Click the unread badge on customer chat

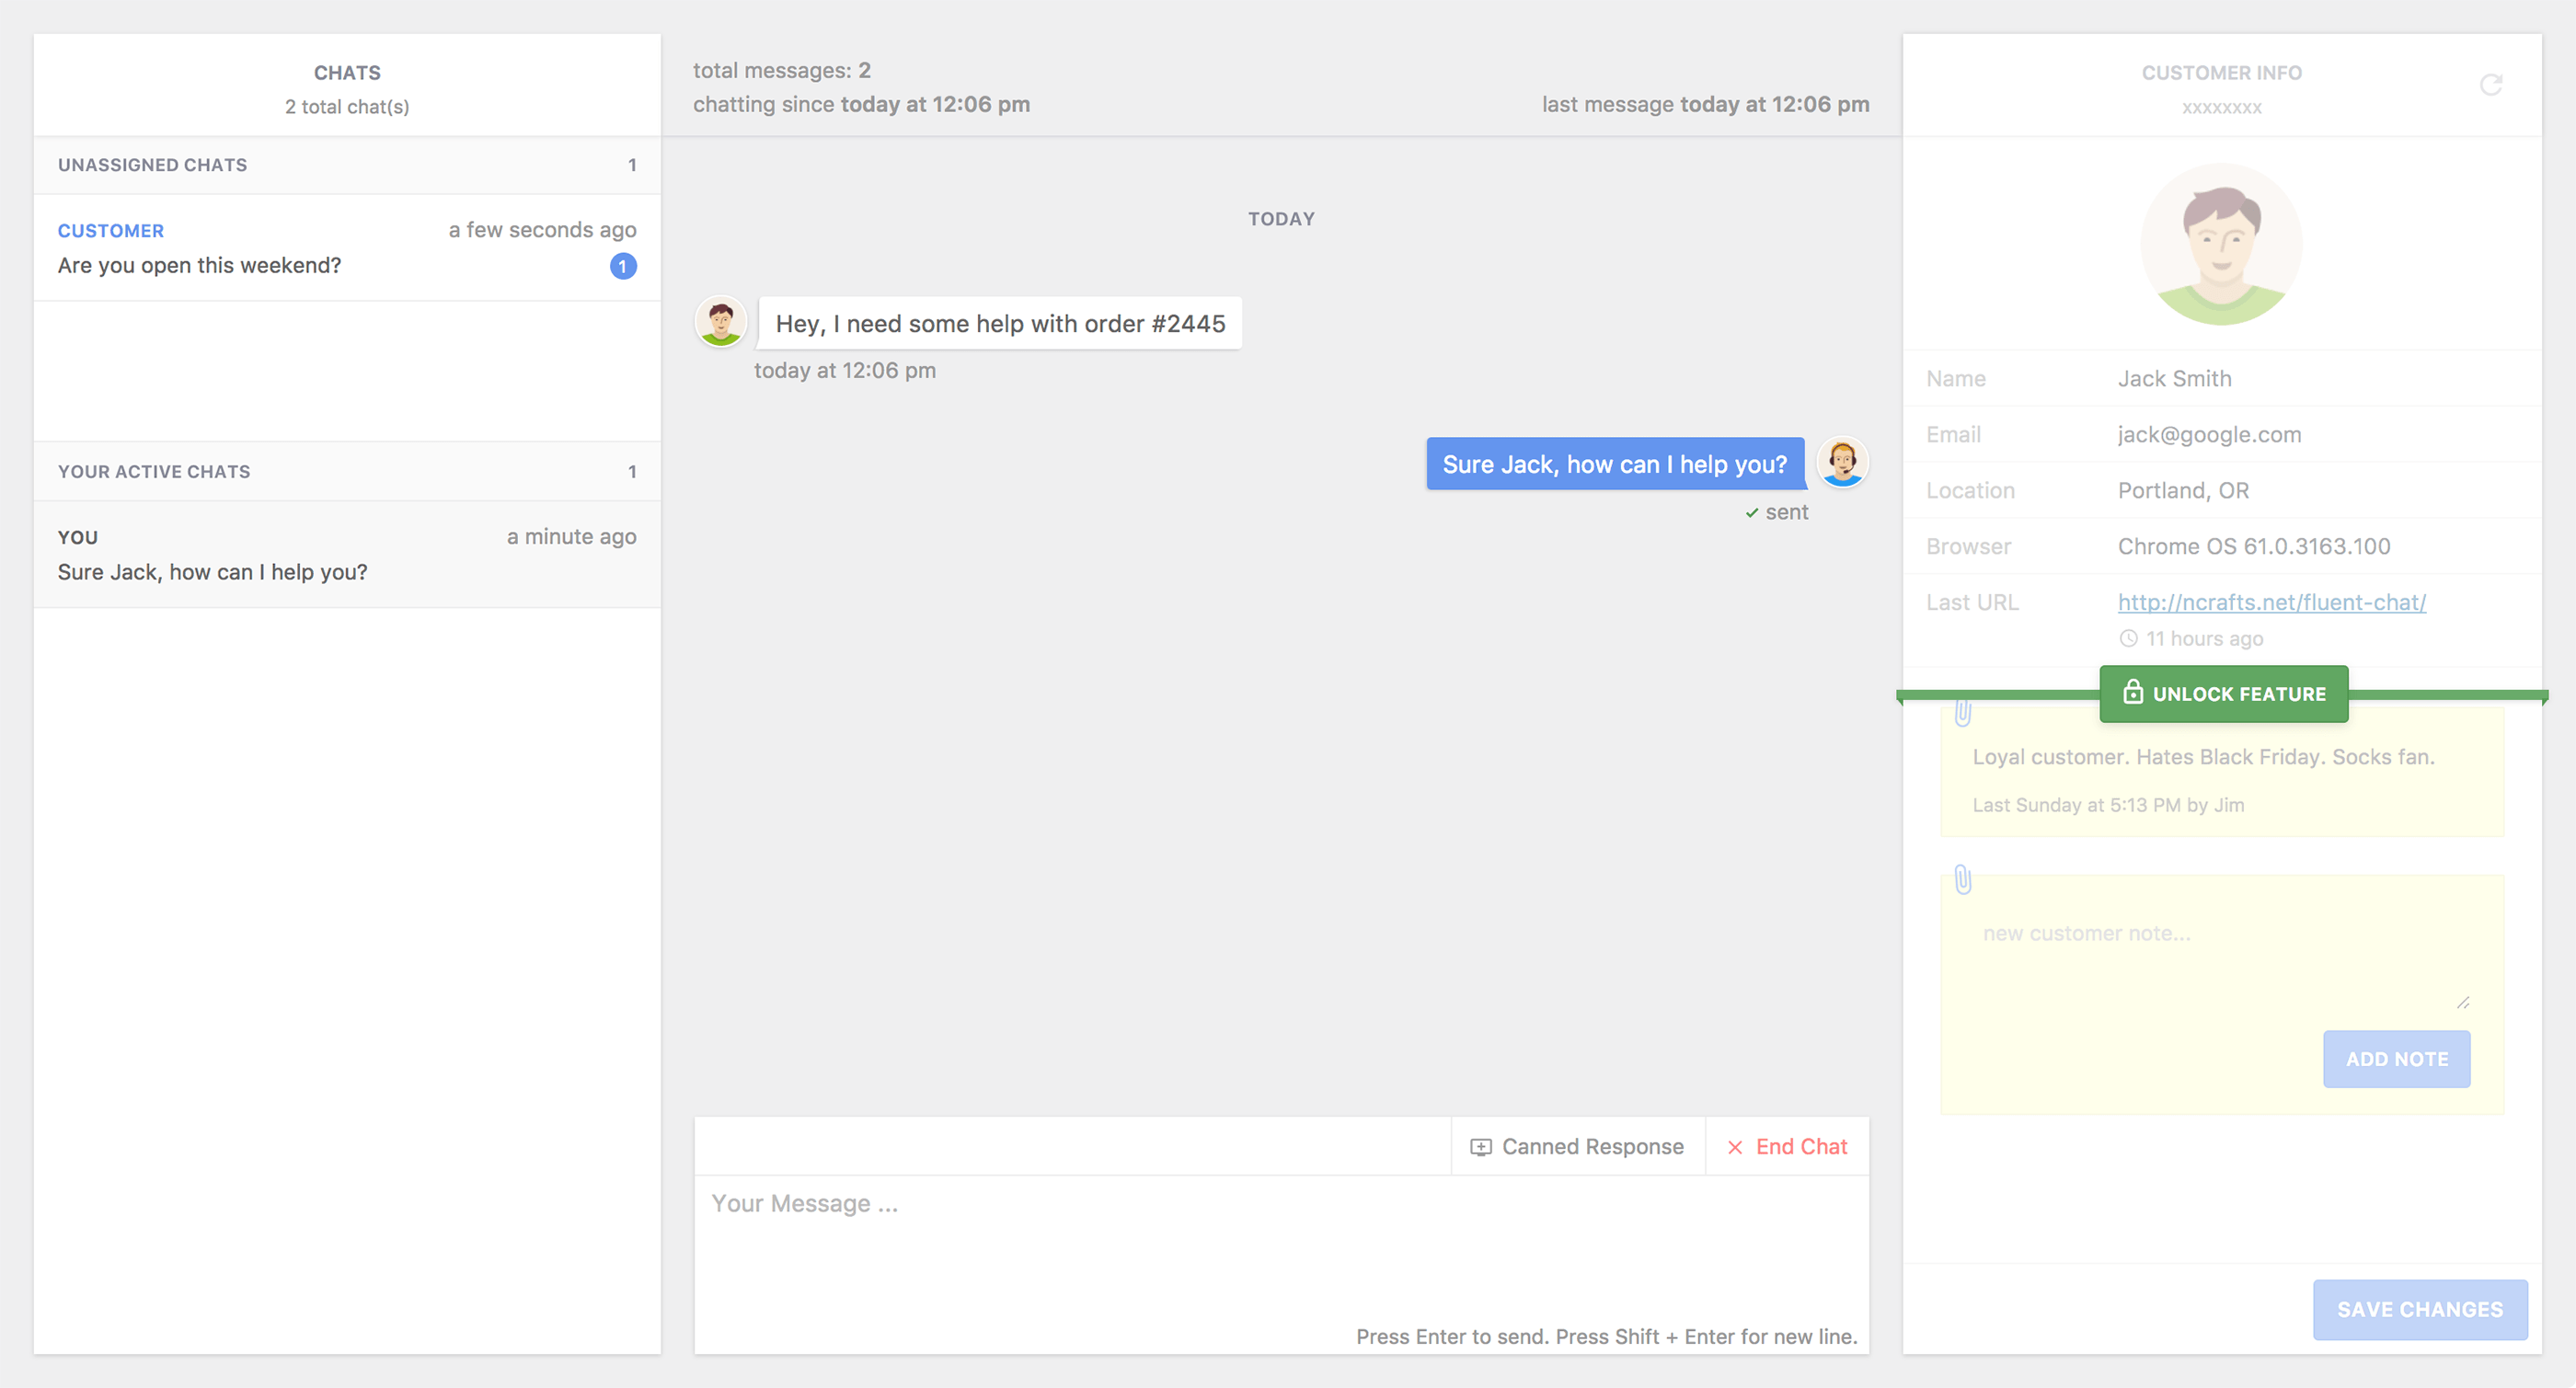(x=623, y=266)
